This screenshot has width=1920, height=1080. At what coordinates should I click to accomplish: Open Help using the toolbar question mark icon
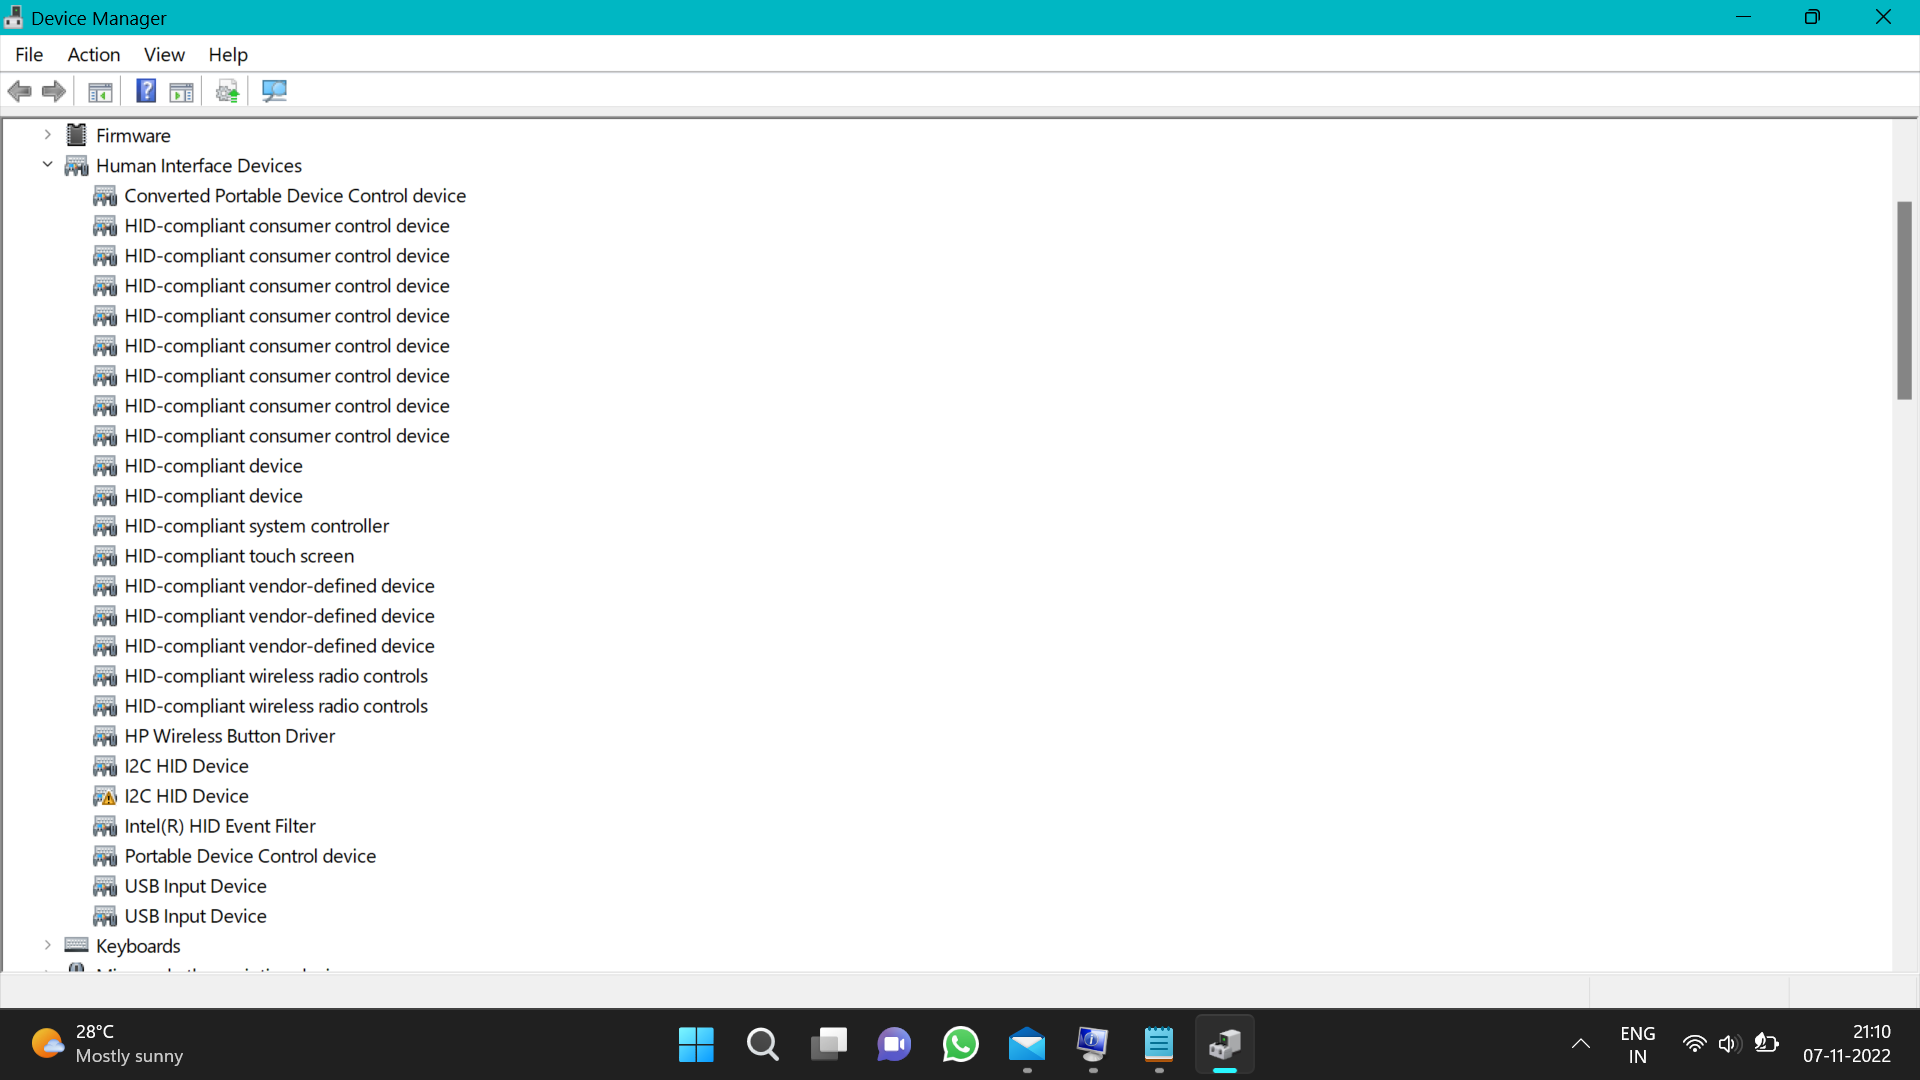coord(145,91)
